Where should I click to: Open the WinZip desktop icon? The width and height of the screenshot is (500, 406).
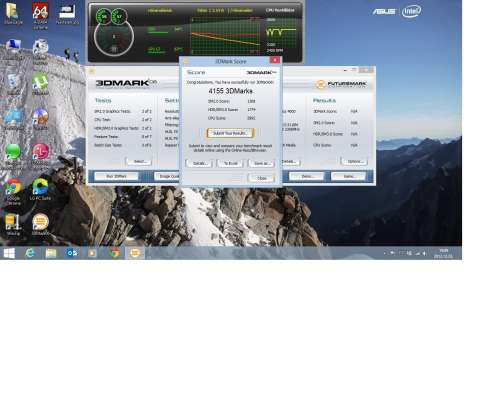click(x=13, y=224)
